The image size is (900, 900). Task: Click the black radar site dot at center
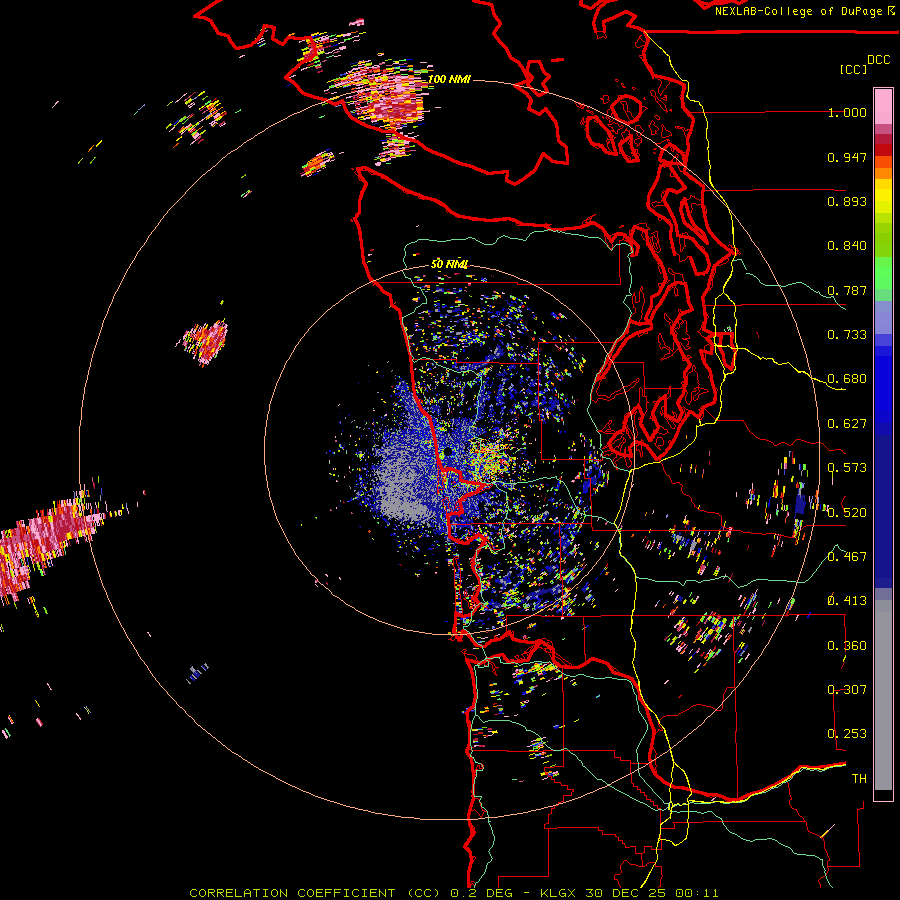448,453
